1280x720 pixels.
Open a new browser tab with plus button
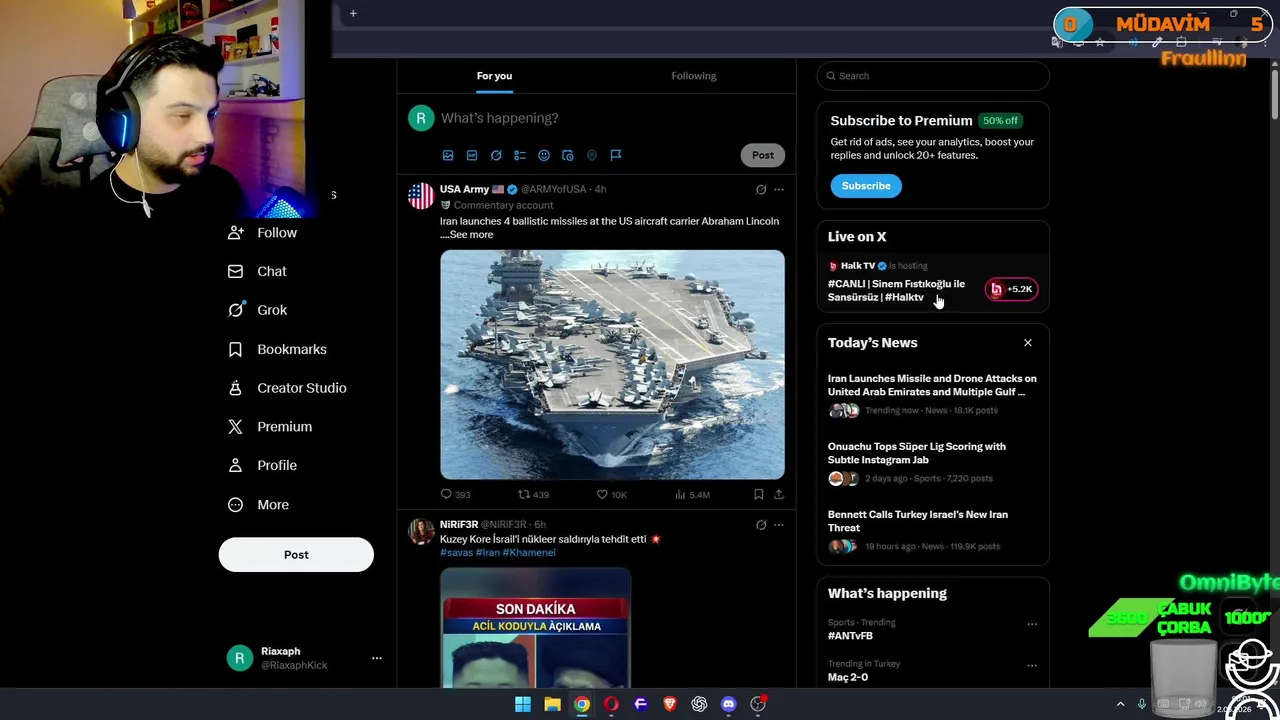(353, 14)
